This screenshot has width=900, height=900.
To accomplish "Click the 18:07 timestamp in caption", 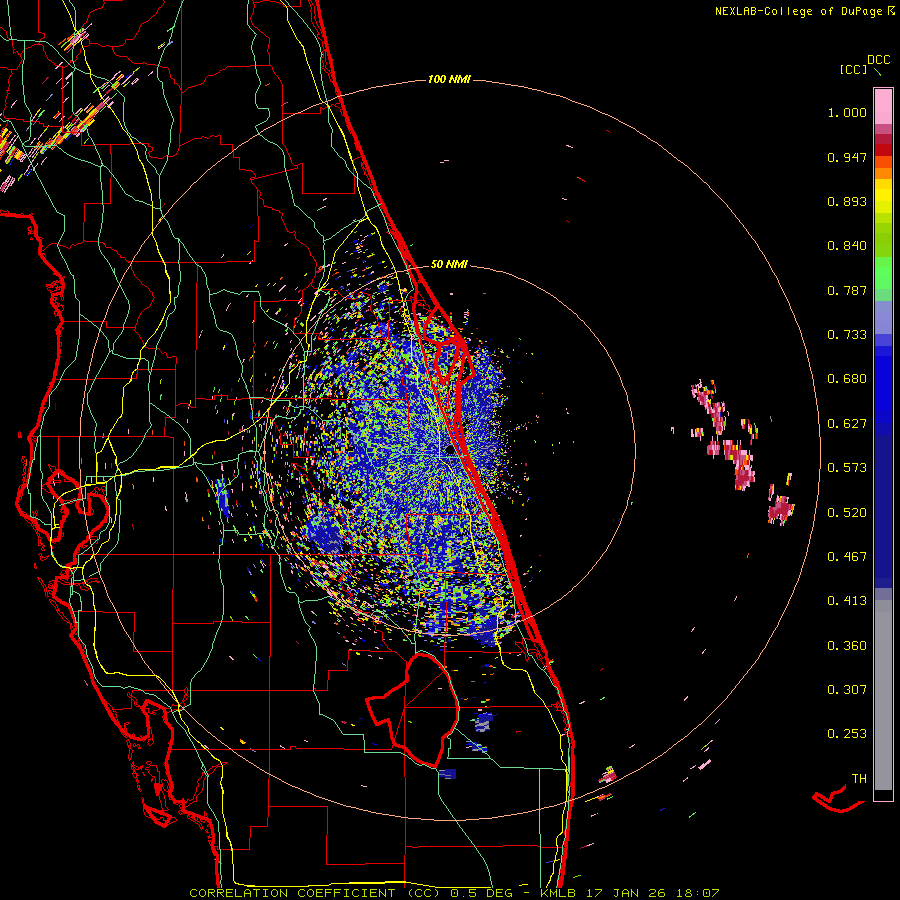I will (699, 893).
